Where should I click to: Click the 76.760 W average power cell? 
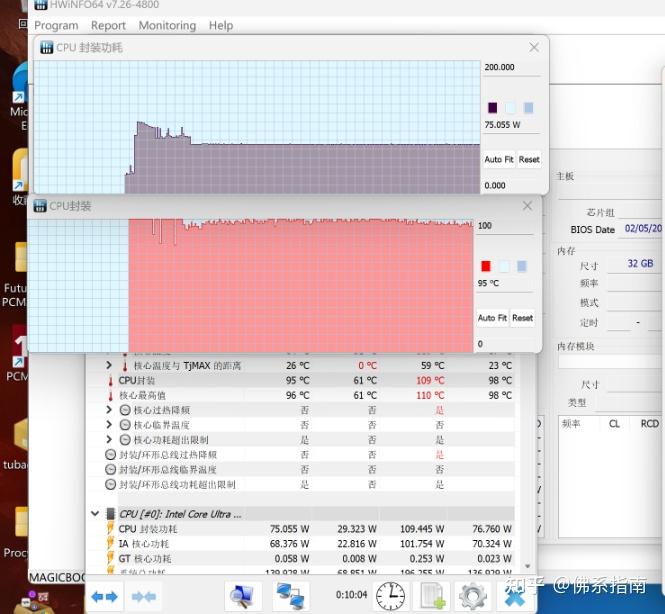pos(492,529)
